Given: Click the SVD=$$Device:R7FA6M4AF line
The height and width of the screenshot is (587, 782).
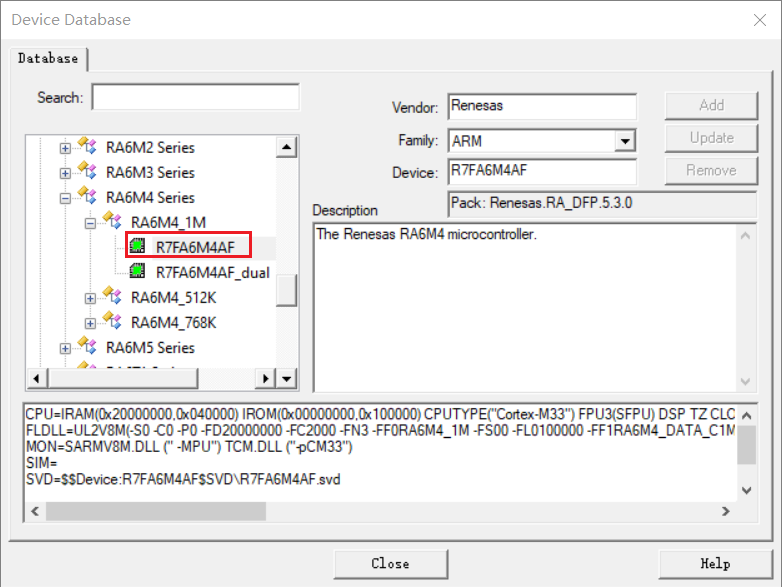Looking at the screenshot, I should pyautogui.click(x=184, y=480).
